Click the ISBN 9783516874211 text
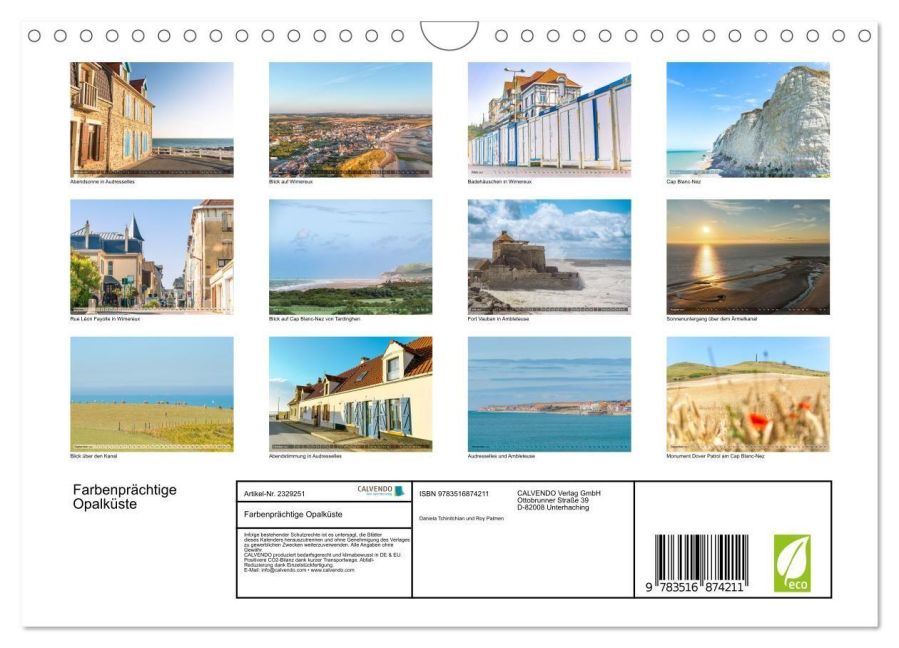Screen dimensions: 899x648 click(x=454, y=494)
